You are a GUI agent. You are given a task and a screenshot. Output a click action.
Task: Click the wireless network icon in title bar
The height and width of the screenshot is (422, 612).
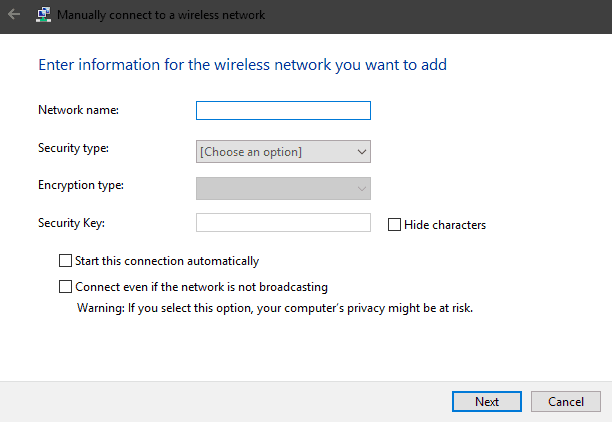[44, 15]
